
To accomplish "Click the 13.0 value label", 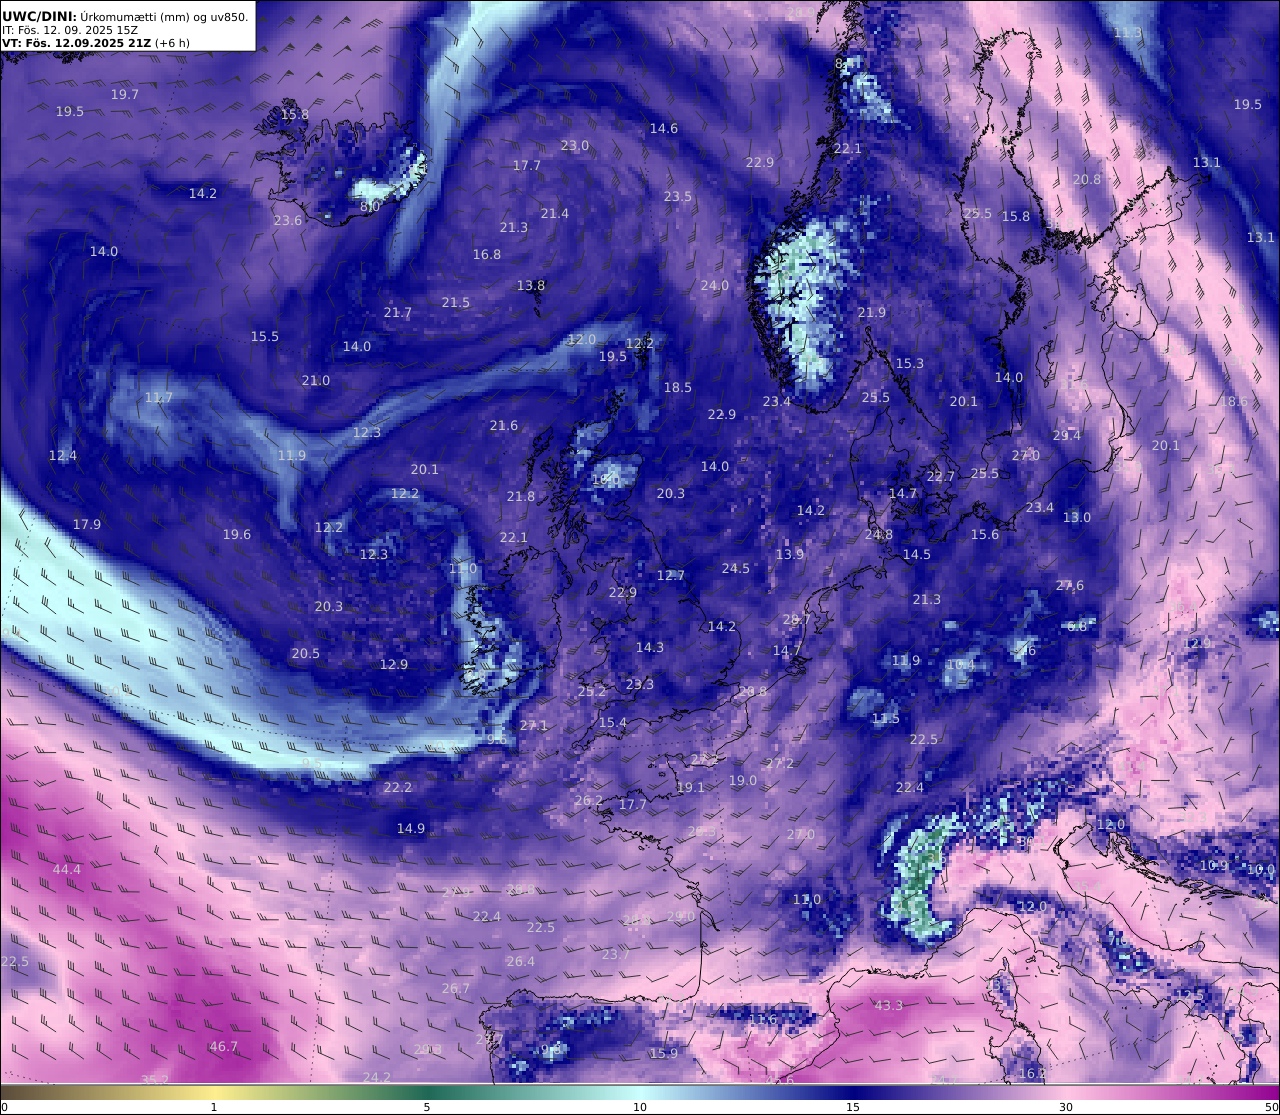I will pyautogui.click(x=1077, y=517).
